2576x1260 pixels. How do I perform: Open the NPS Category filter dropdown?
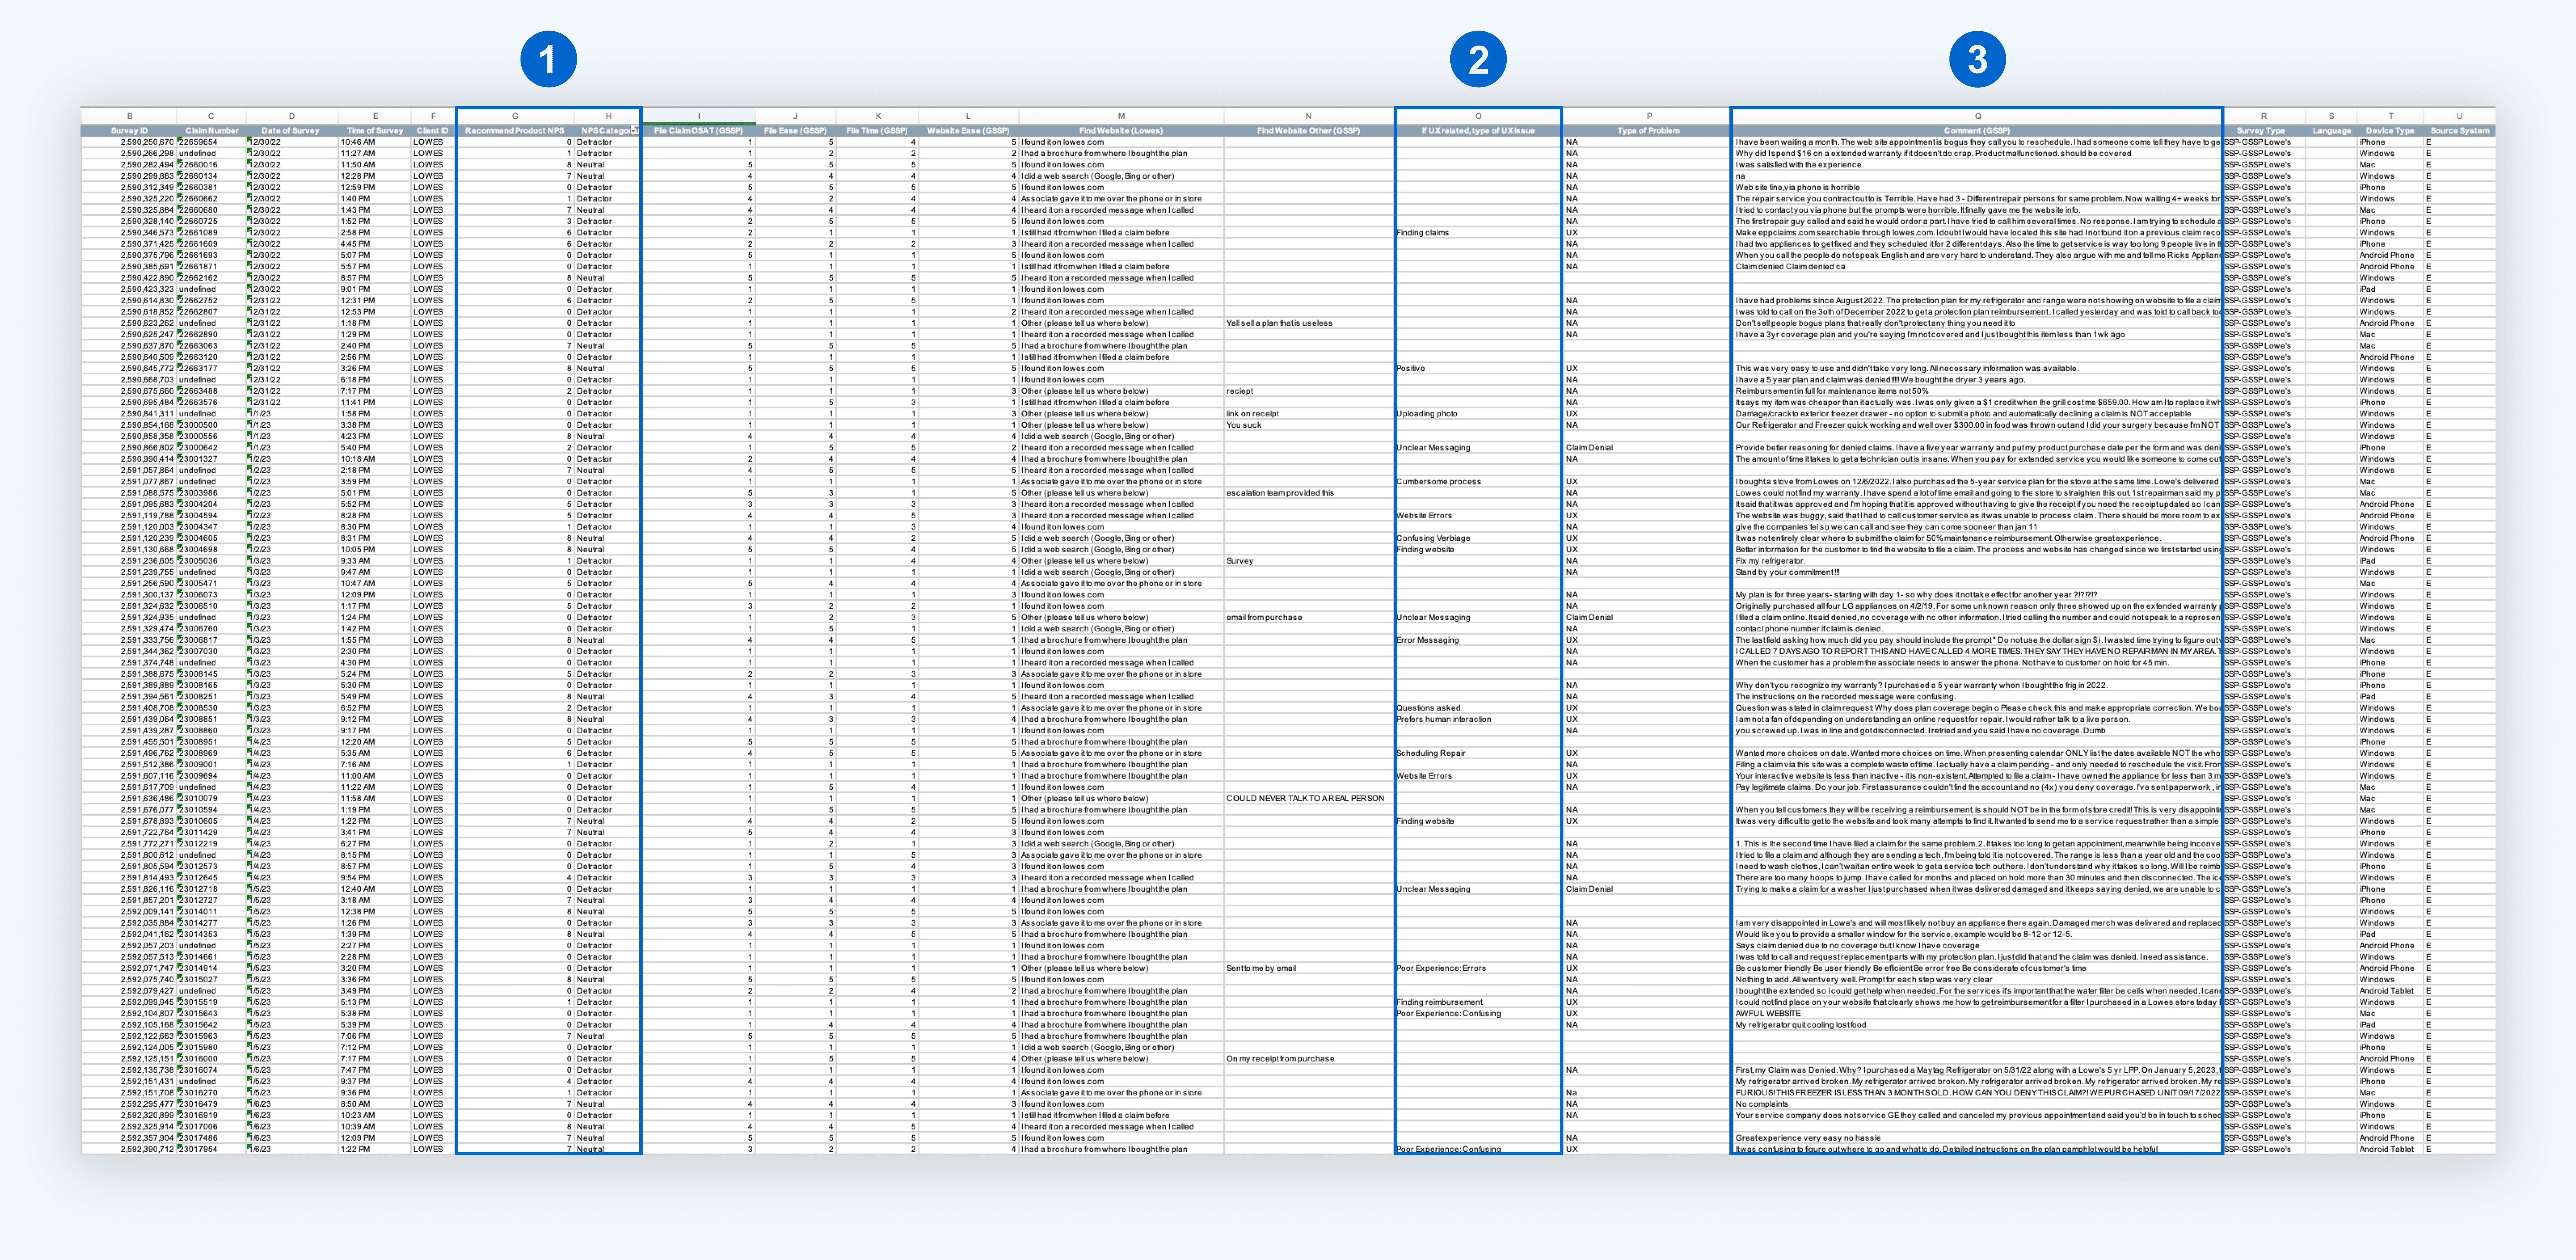tap(635, 130)
